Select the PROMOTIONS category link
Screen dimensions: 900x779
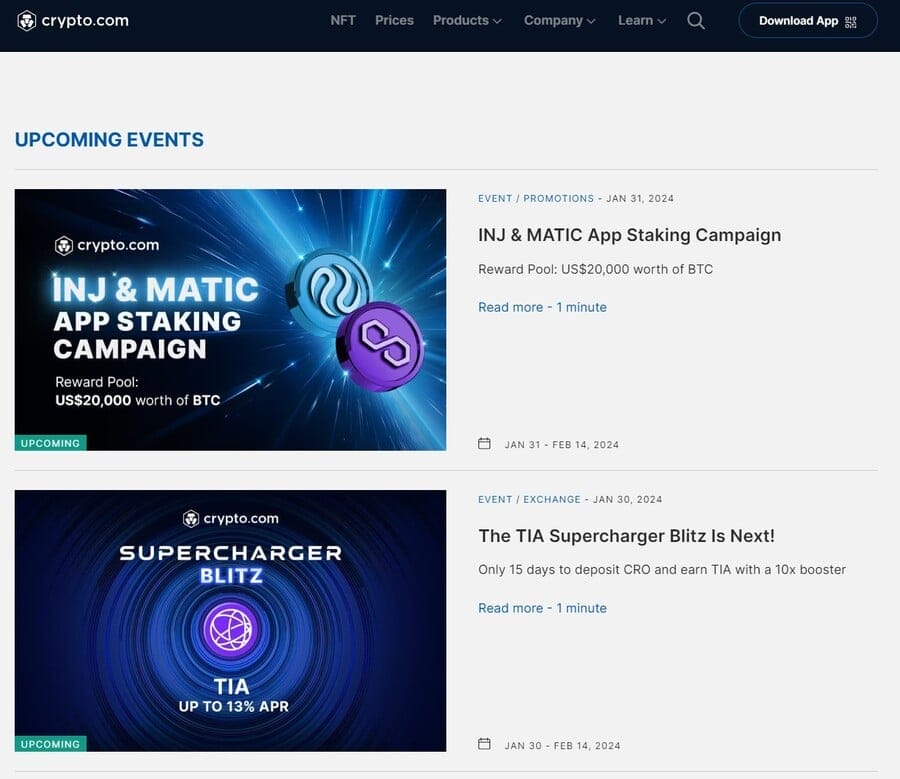pos(558,199)
